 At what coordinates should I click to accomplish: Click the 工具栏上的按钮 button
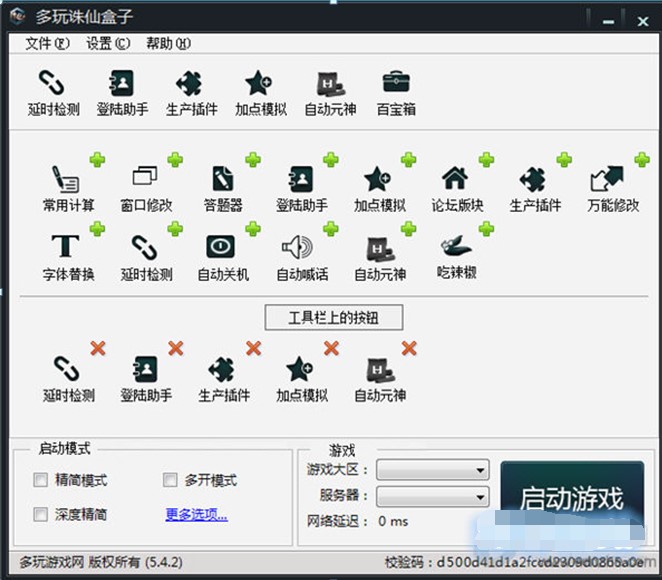(x=334, y=317)
